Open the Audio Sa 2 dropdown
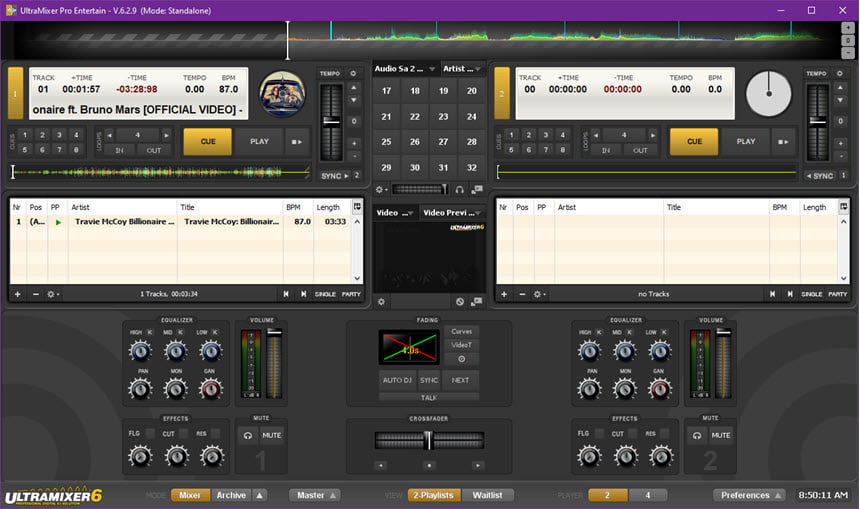Viewport: 860px width, 509px height. coord(405,69)
